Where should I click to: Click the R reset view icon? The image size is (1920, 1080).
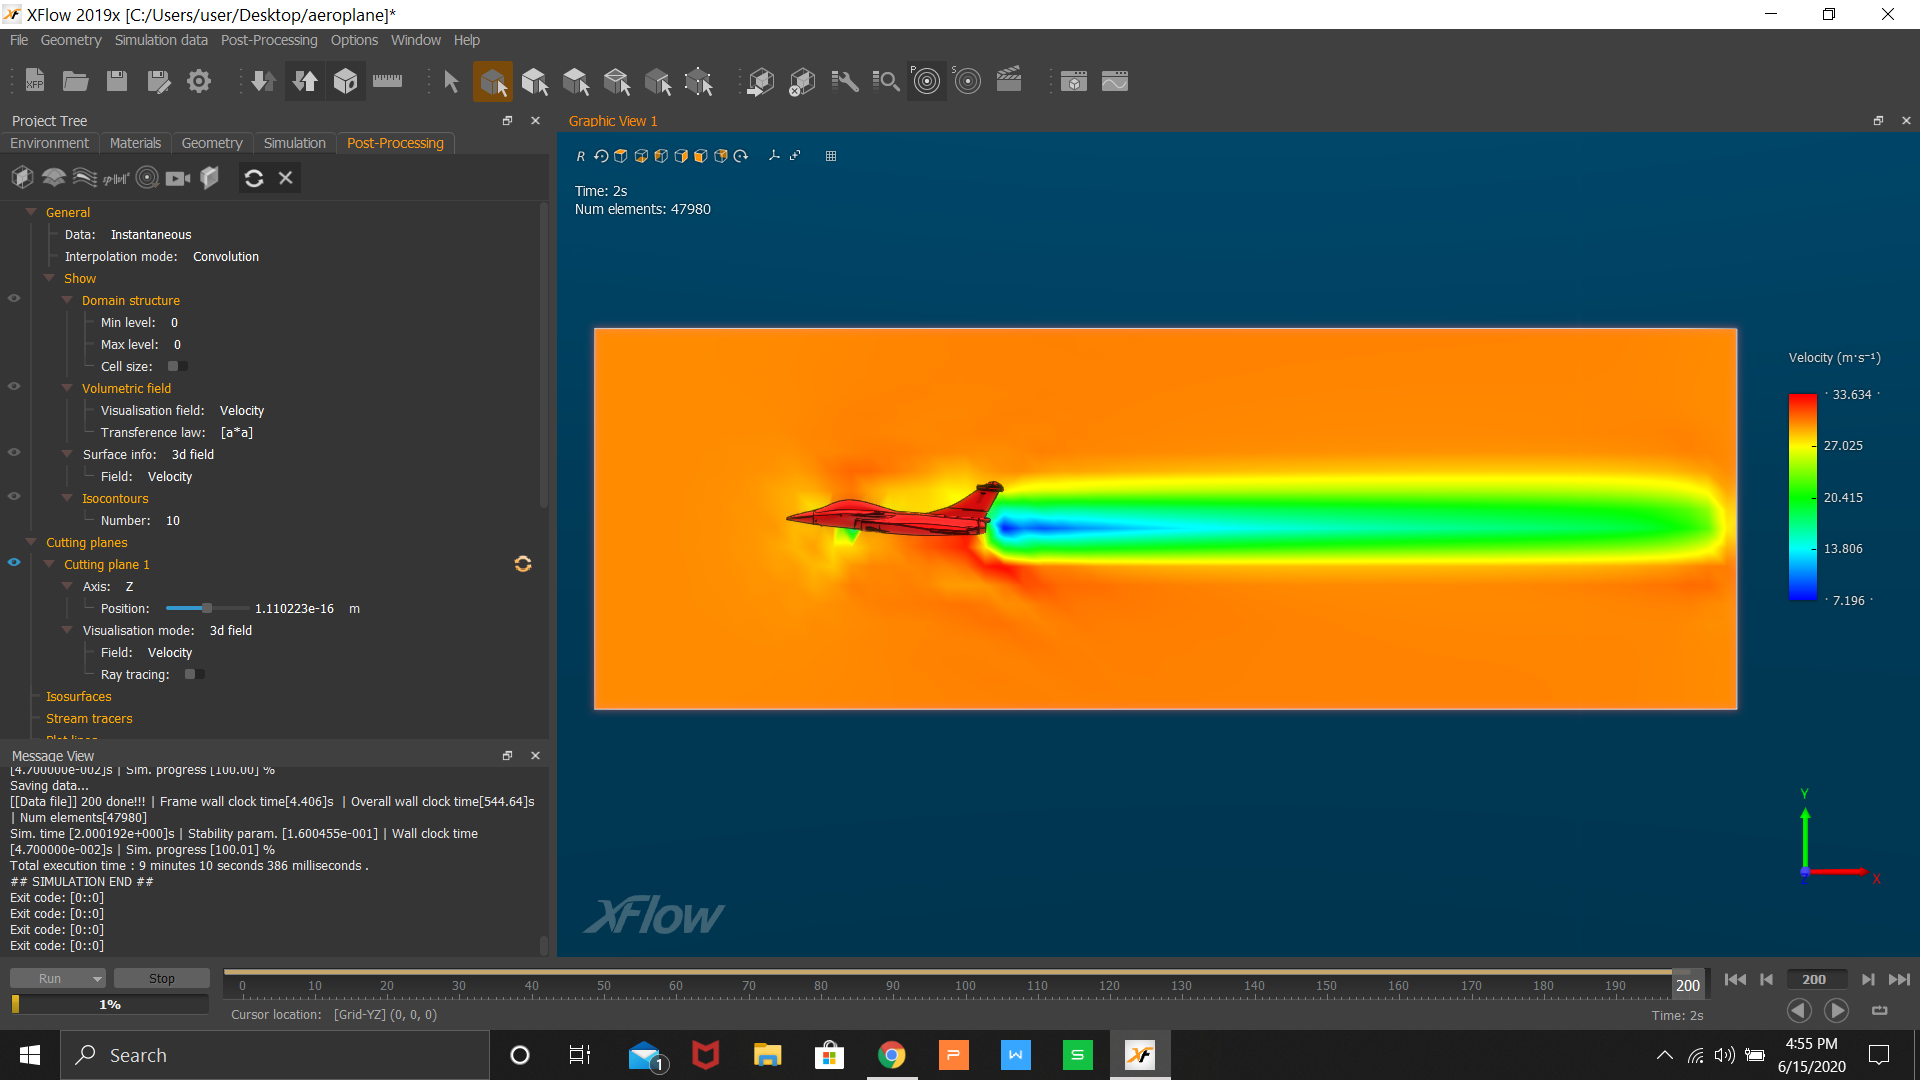(580, 156)
